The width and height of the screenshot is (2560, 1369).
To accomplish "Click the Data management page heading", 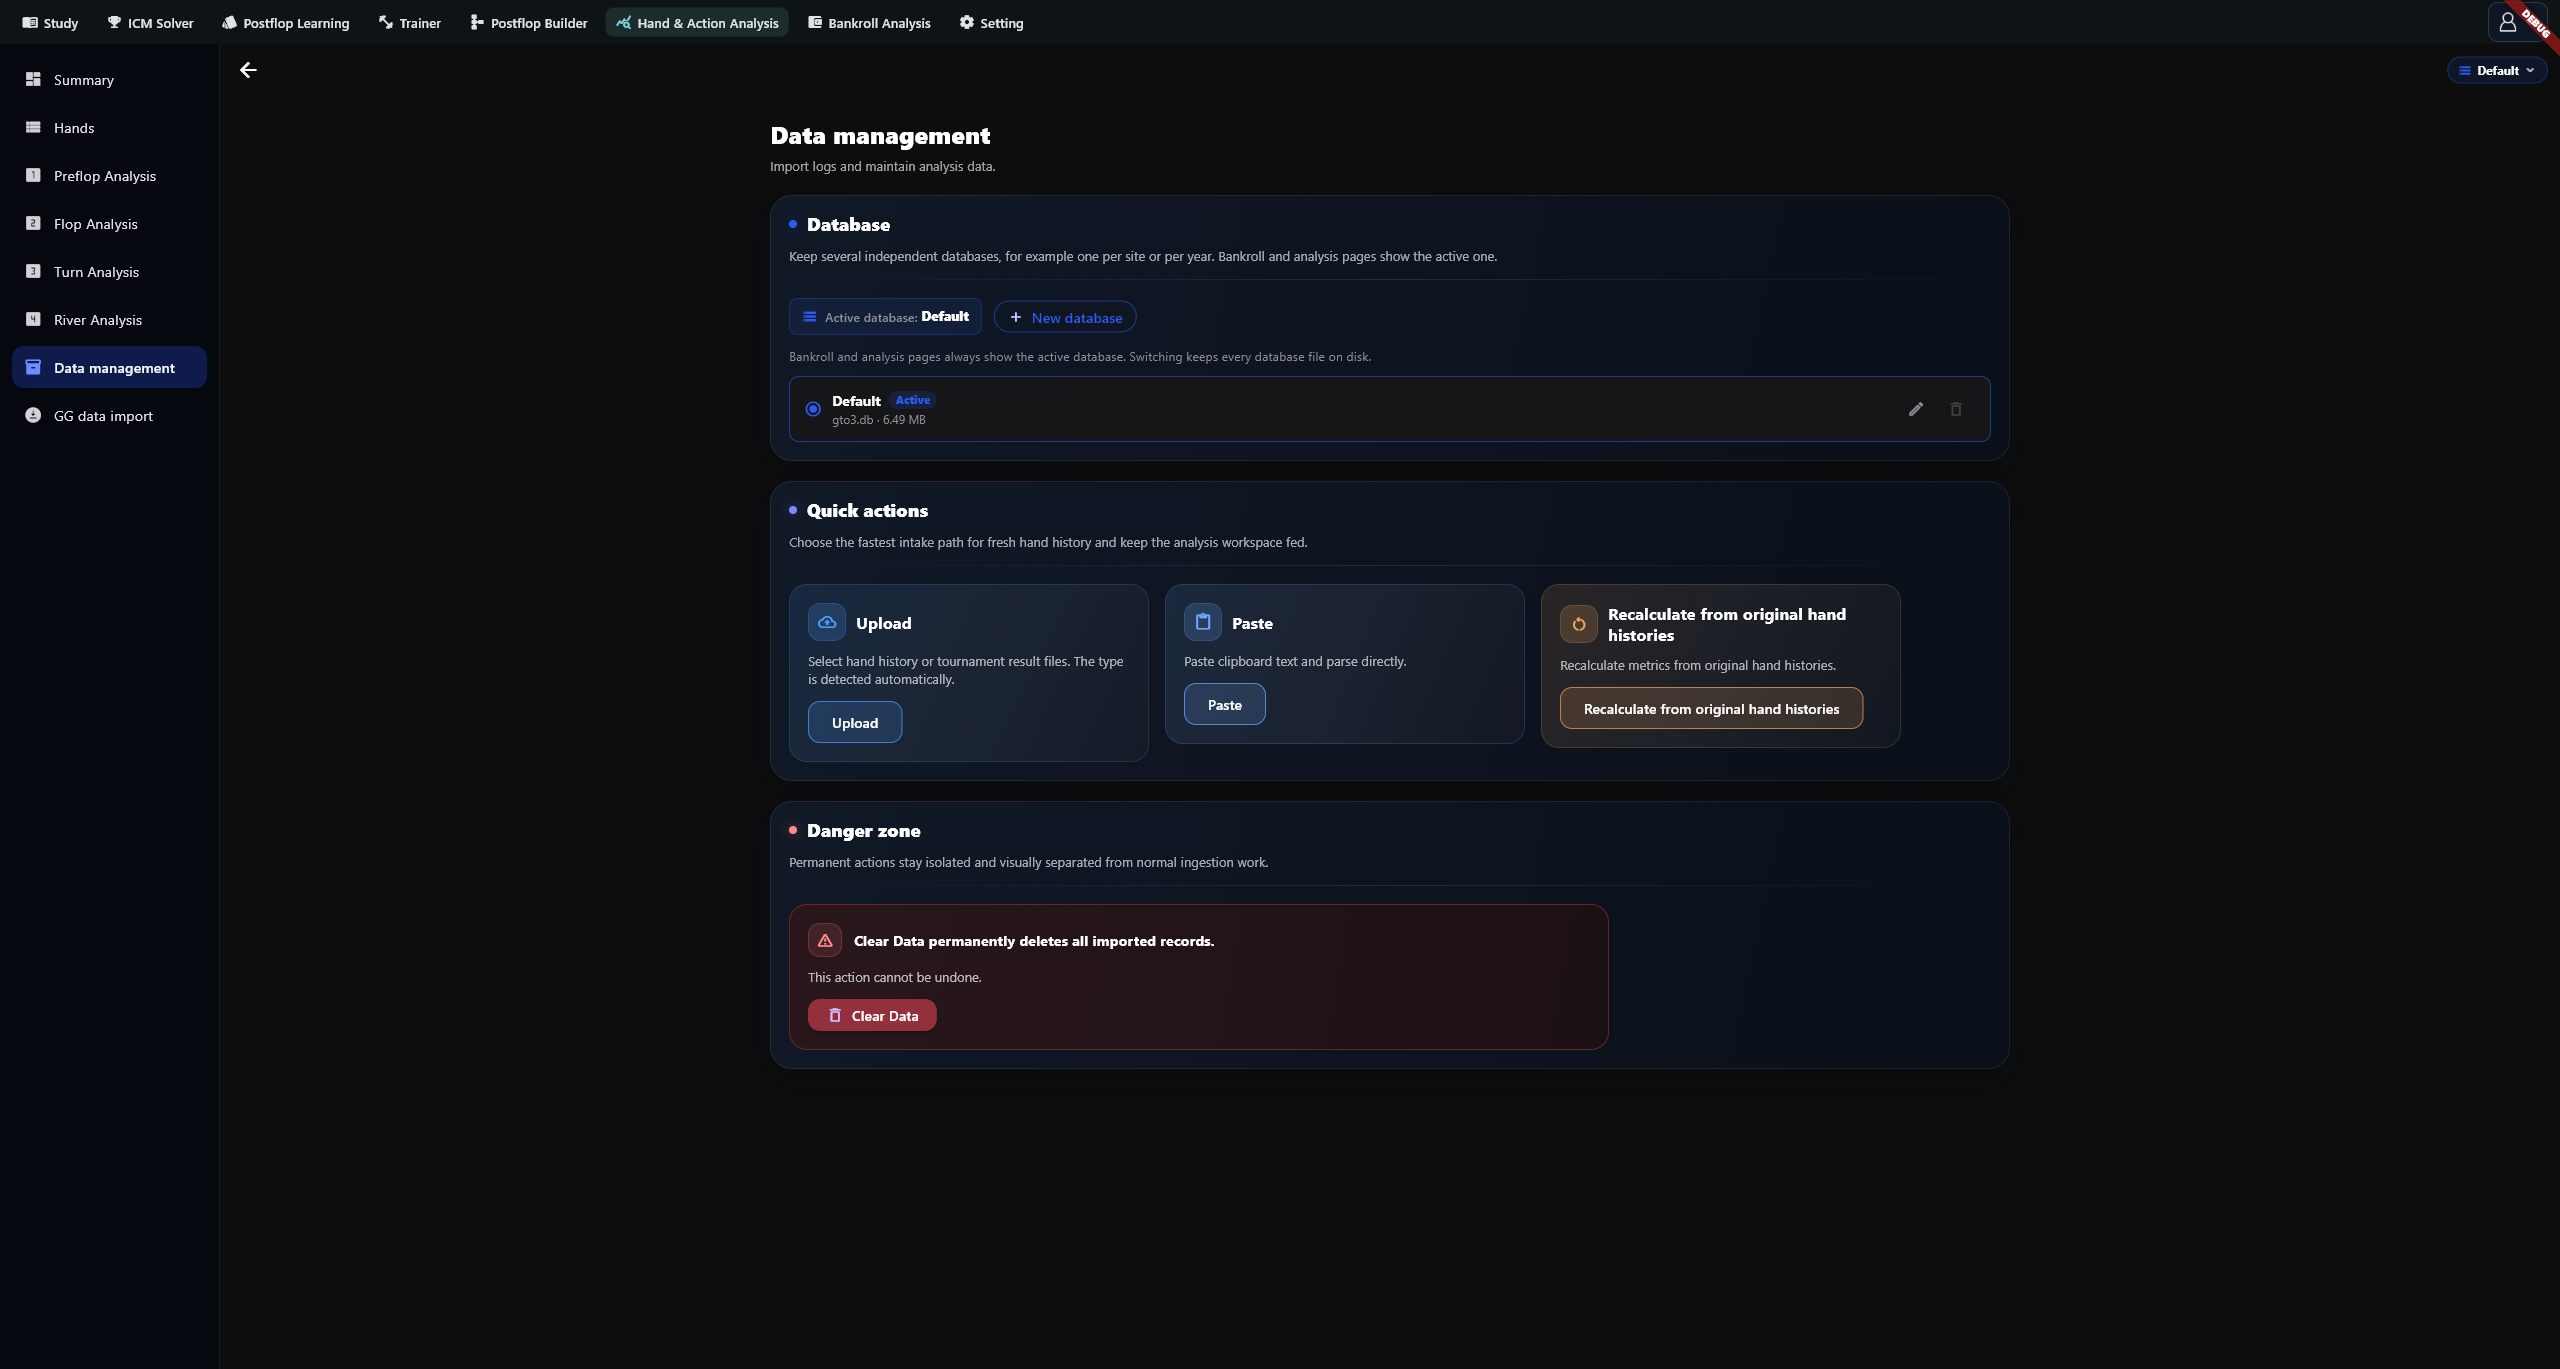I will point(880,136).
